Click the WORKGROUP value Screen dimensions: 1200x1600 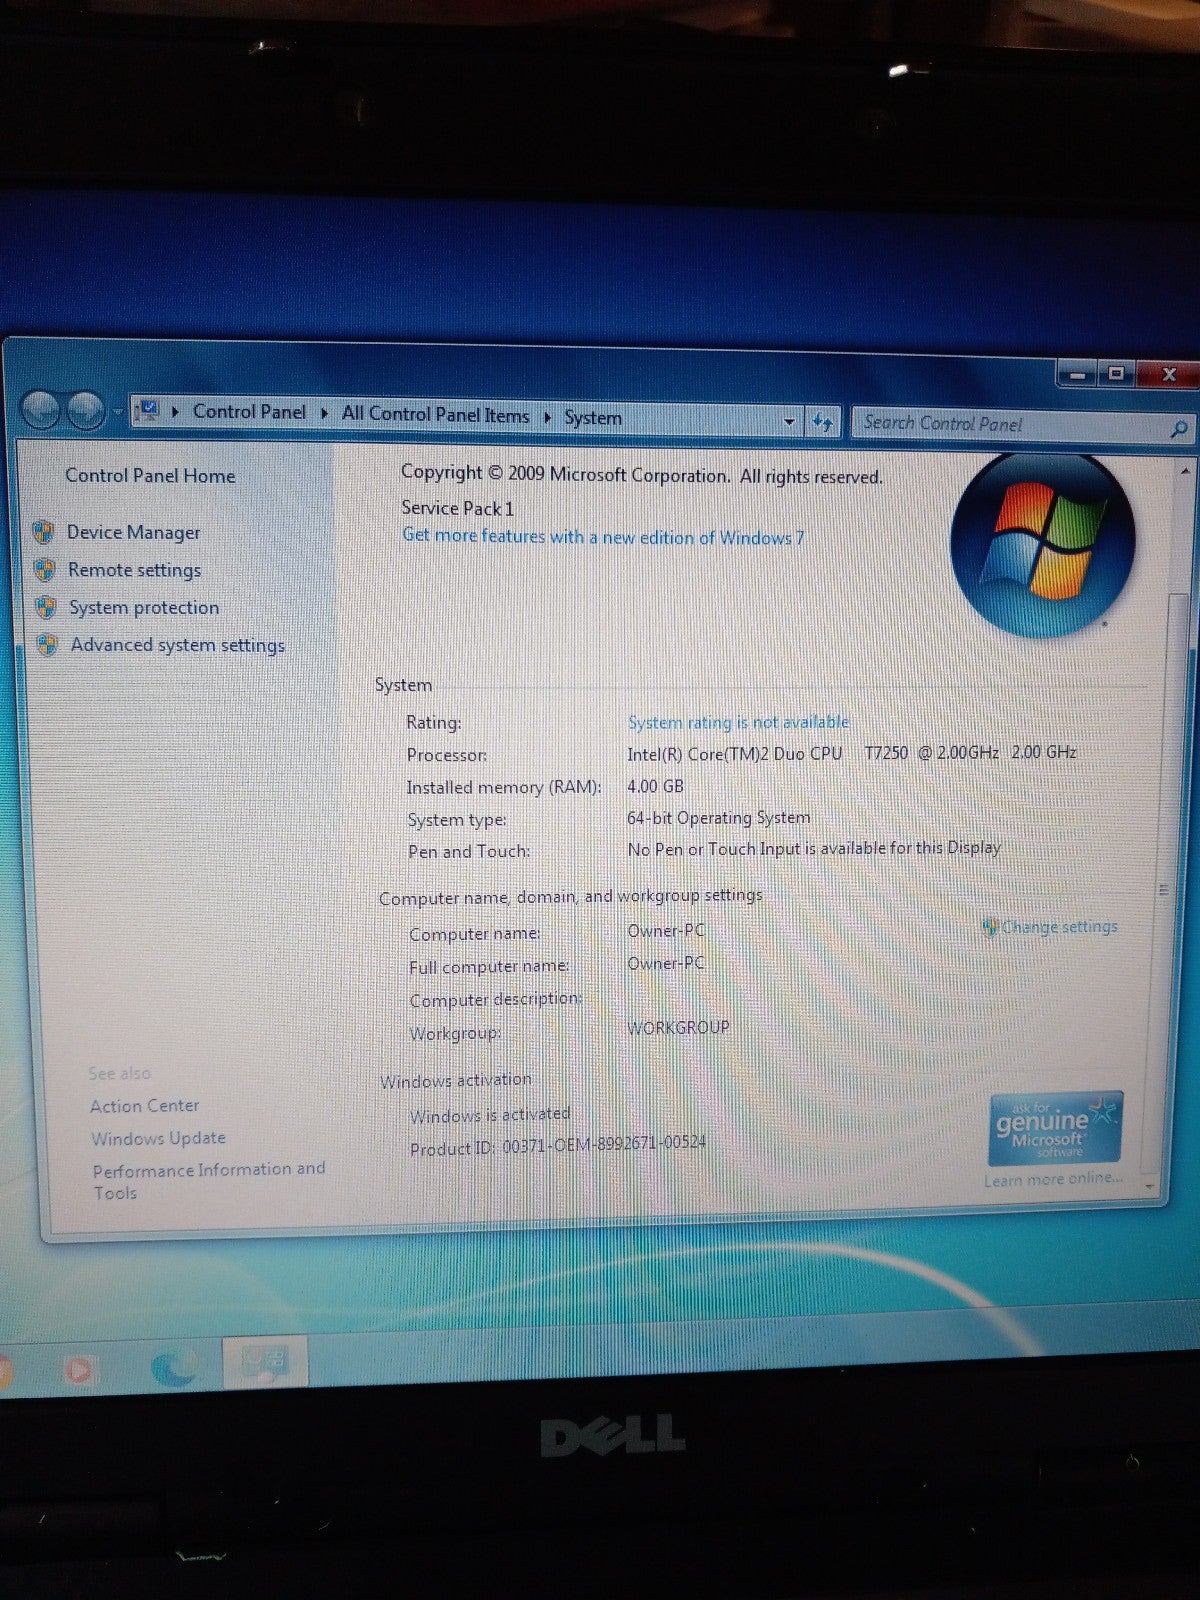click(678, 1027)
